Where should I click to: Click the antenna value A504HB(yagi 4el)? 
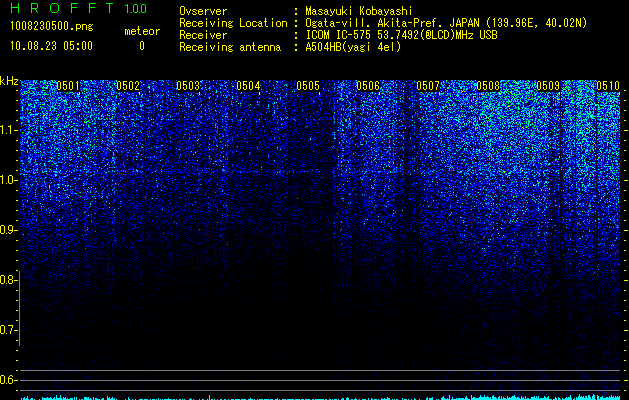(353, 47)
